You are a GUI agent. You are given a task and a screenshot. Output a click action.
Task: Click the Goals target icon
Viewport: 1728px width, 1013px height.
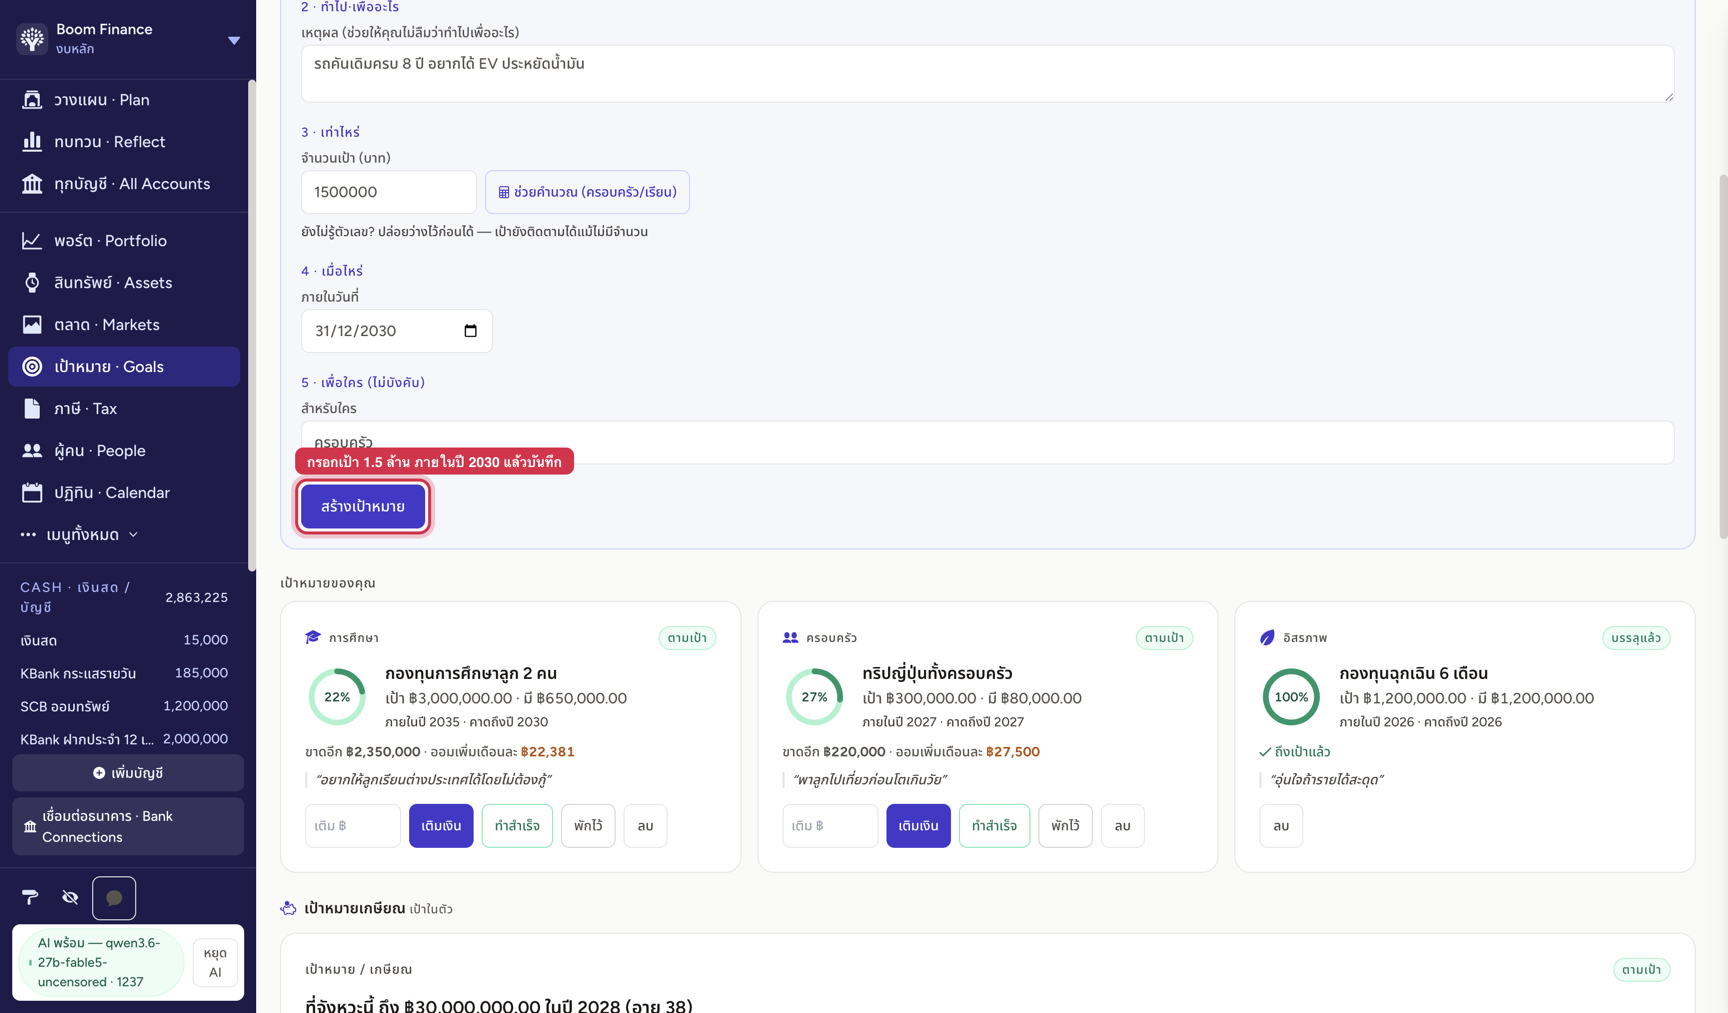click(32, 367)
